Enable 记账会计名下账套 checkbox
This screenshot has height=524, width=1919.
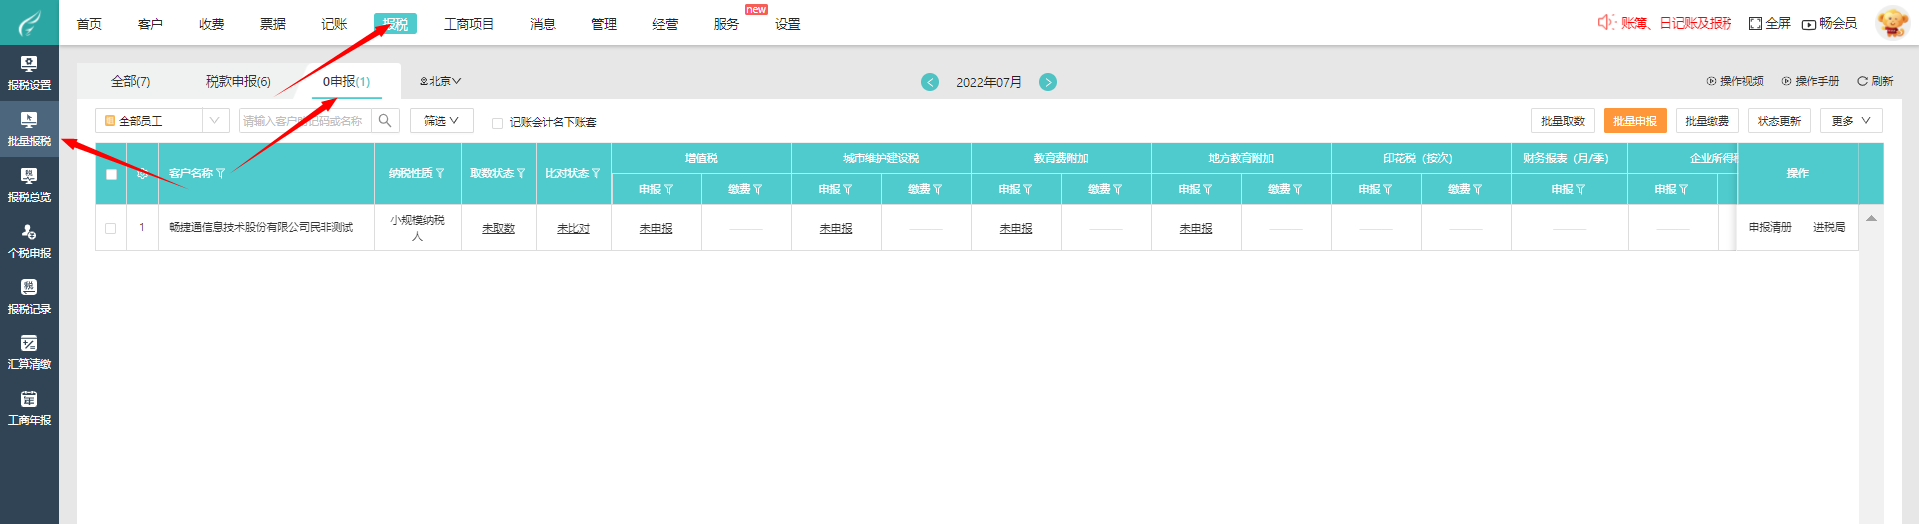click(x=497, y=123)
